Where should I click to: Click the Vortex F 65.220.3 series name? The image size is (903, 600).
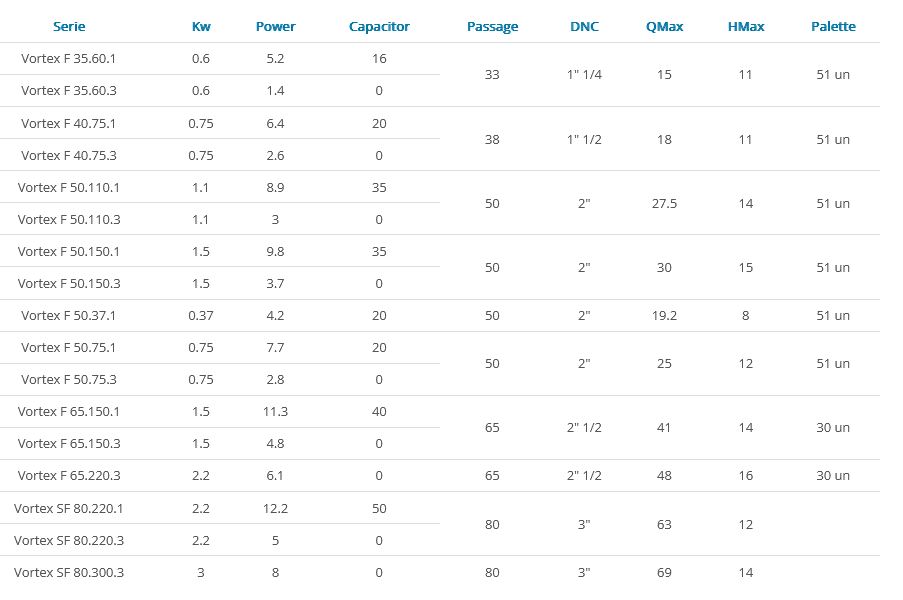click(x=69, y=476)
